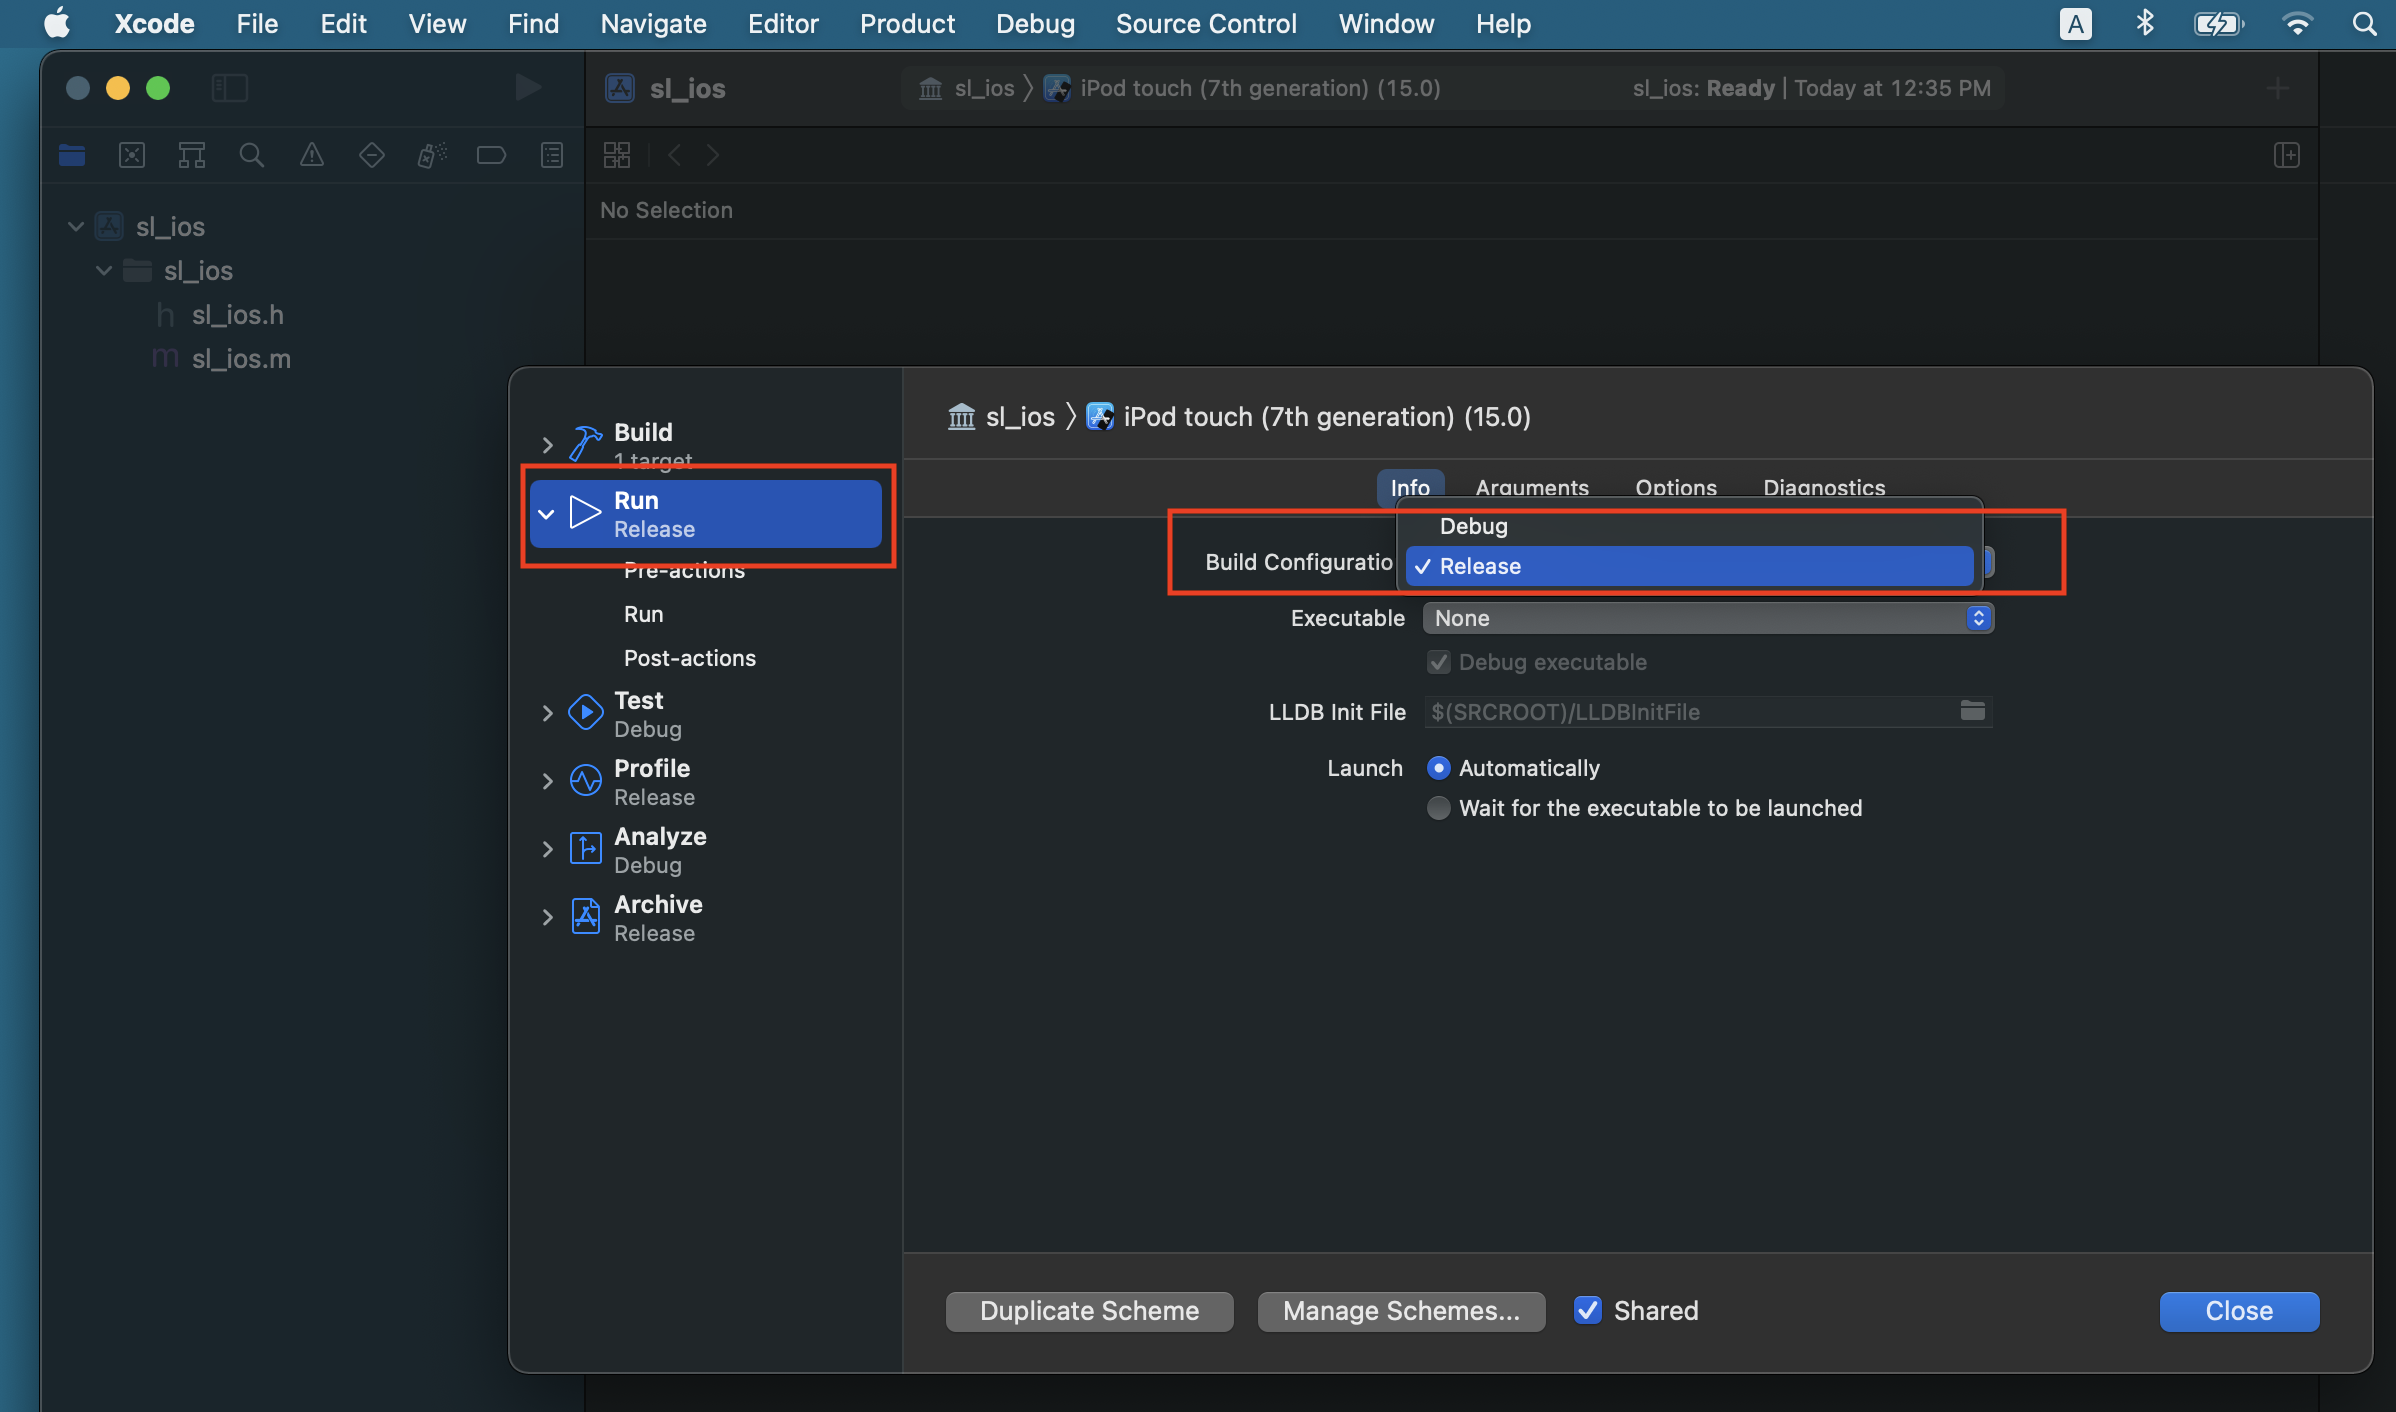The height and width of the screenshot is (1412, 2396).
Task: Click the run play button in toolbar
Action: pyautogui.click(x=528, y=88)
